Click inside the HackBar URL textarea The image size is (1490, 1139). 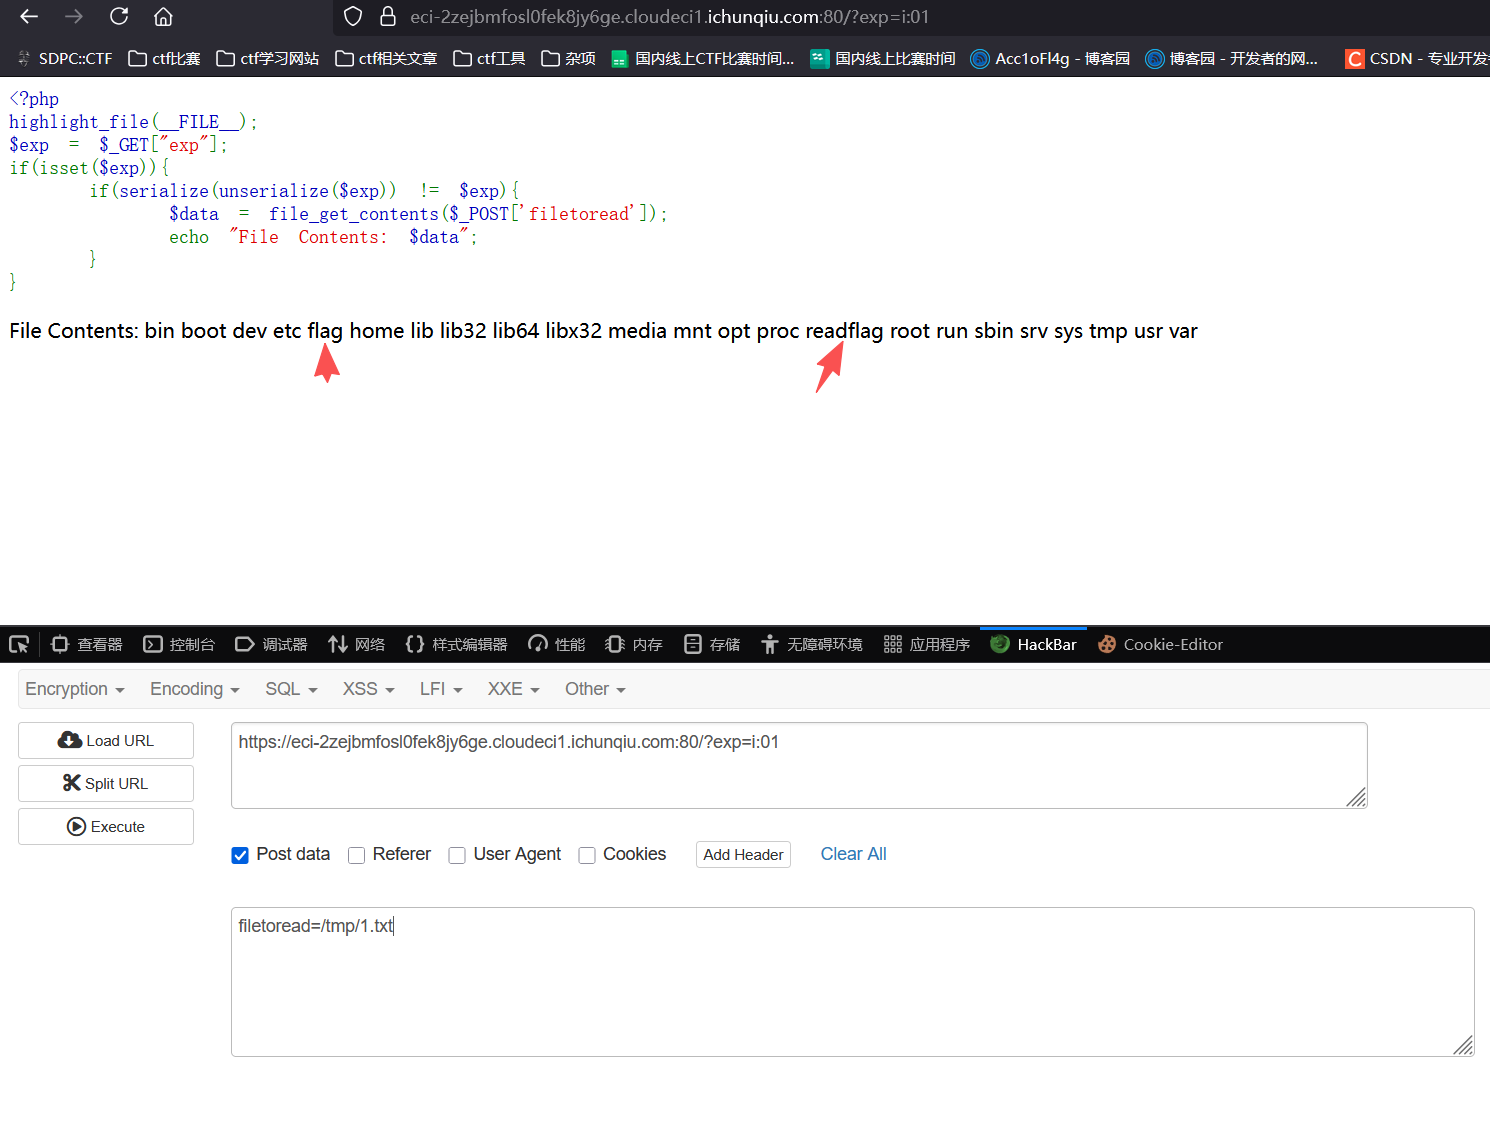coord(799,765)
